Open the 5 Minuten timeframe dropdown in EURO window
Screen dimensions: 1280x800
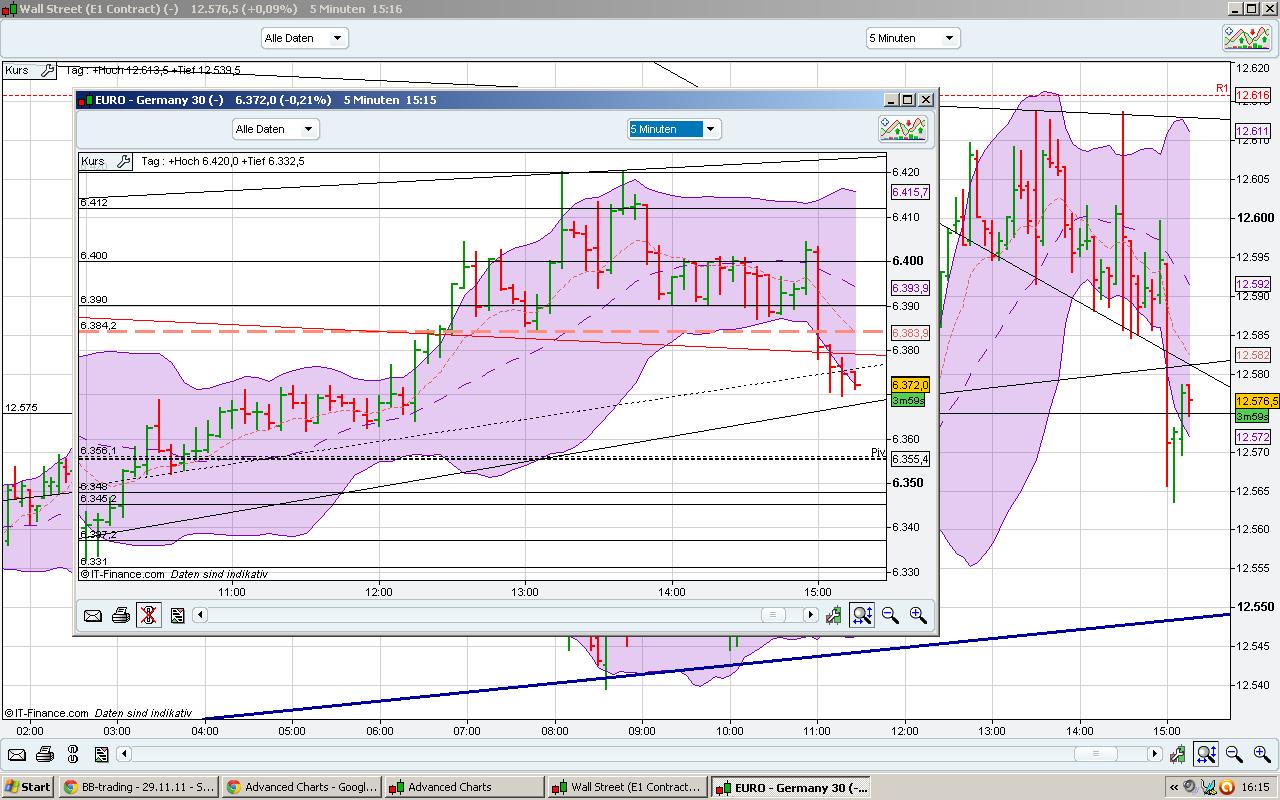tap(673, 128)
